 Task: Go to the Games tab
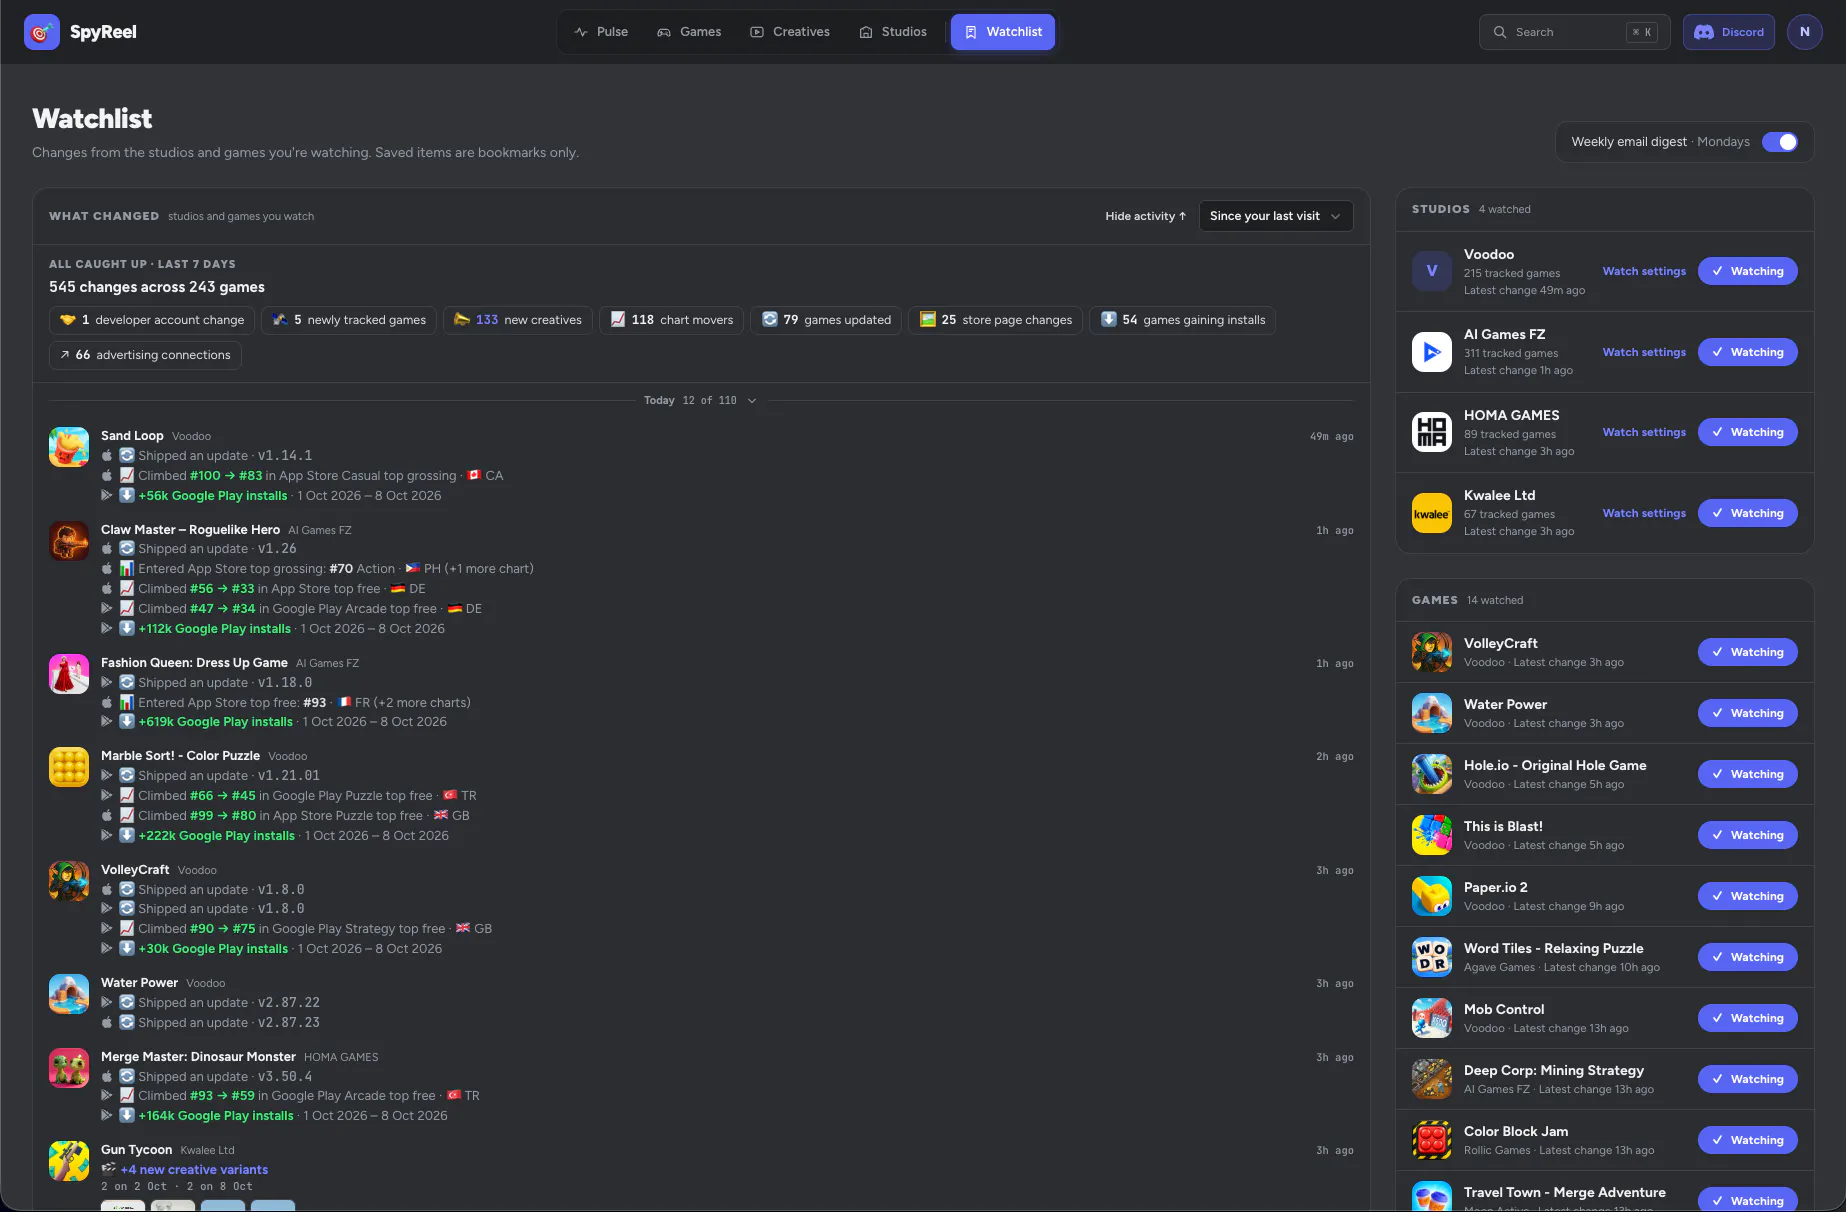[689, 32]
